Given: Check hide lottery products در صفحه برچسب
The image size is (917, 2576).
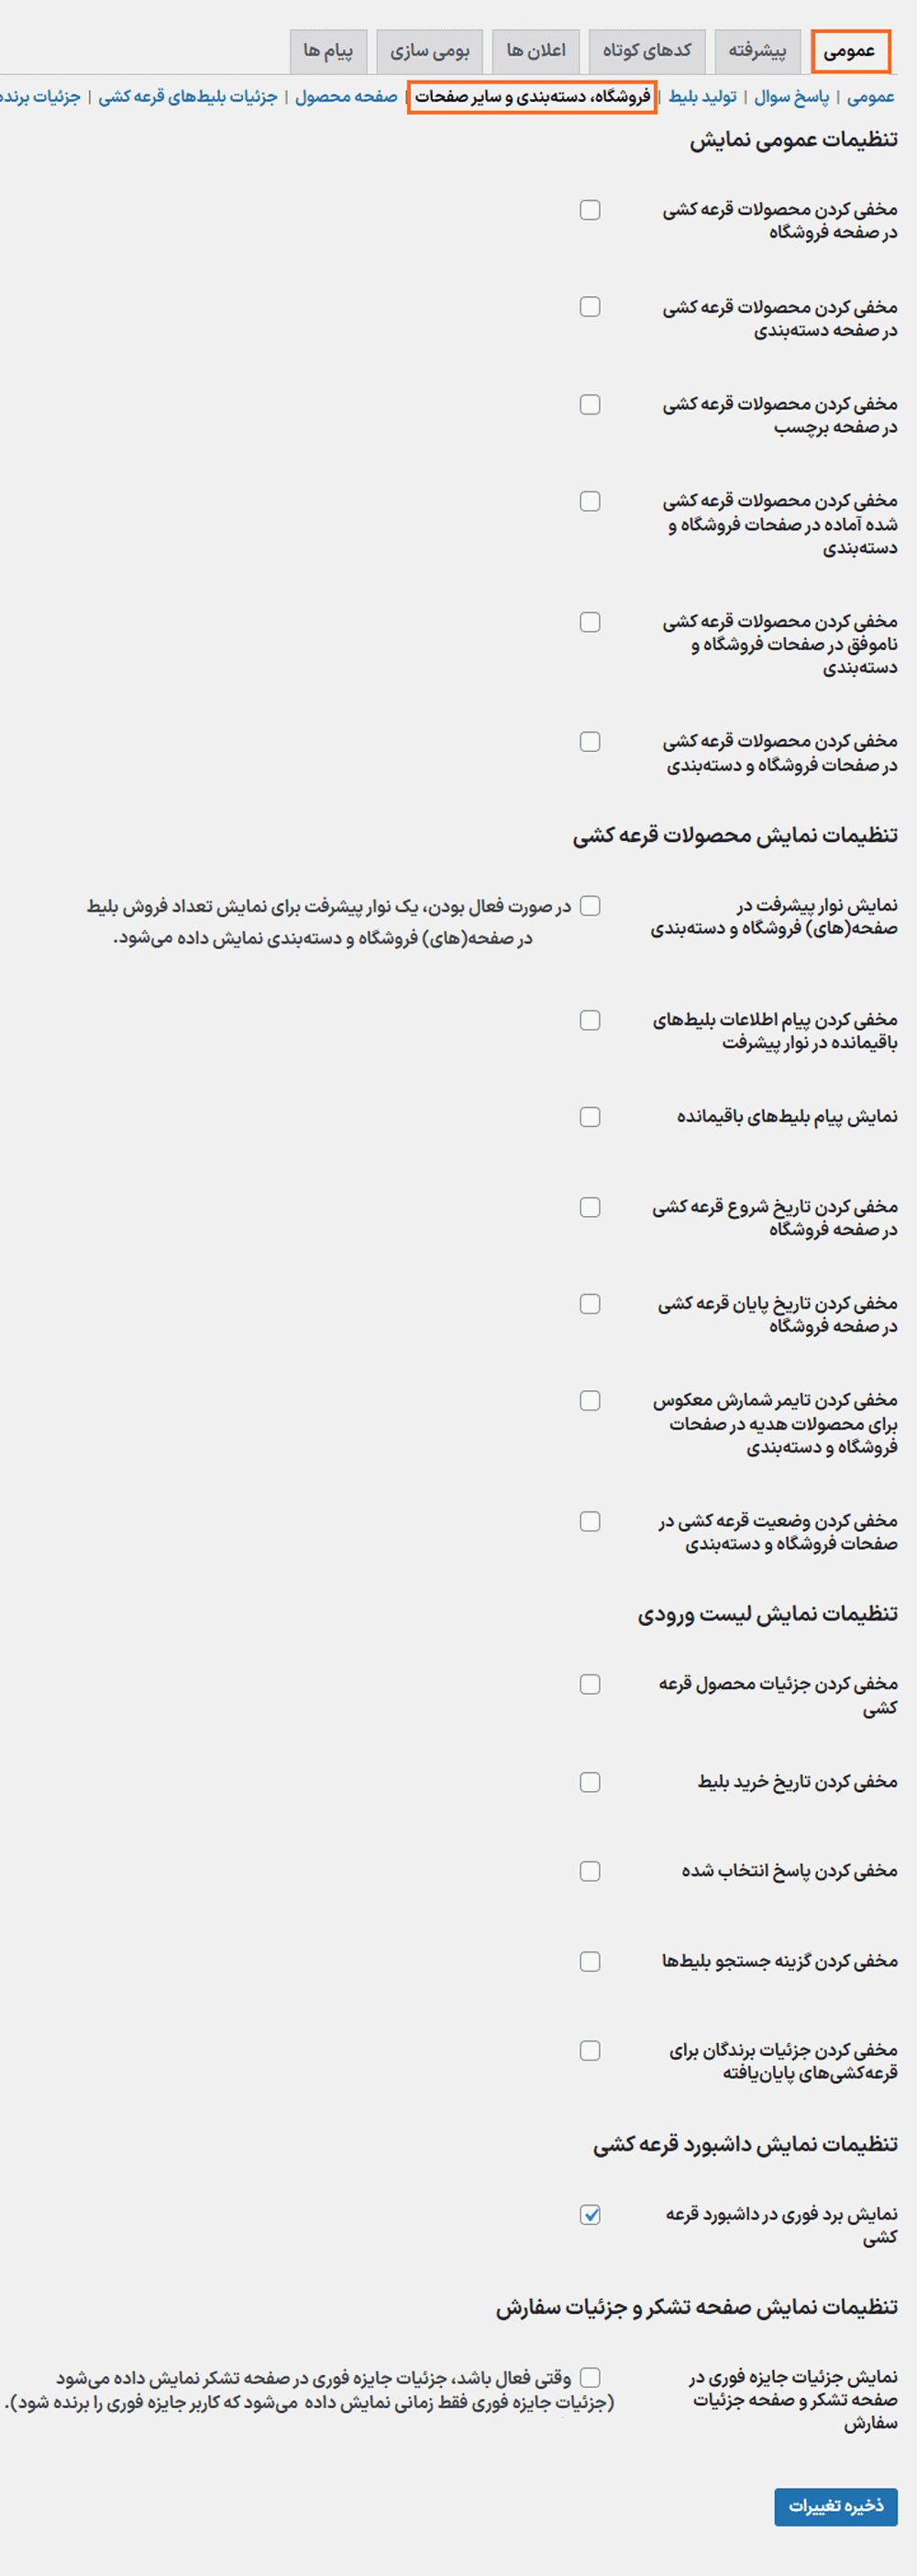Looking at the screenshot, I should [590, 404].
